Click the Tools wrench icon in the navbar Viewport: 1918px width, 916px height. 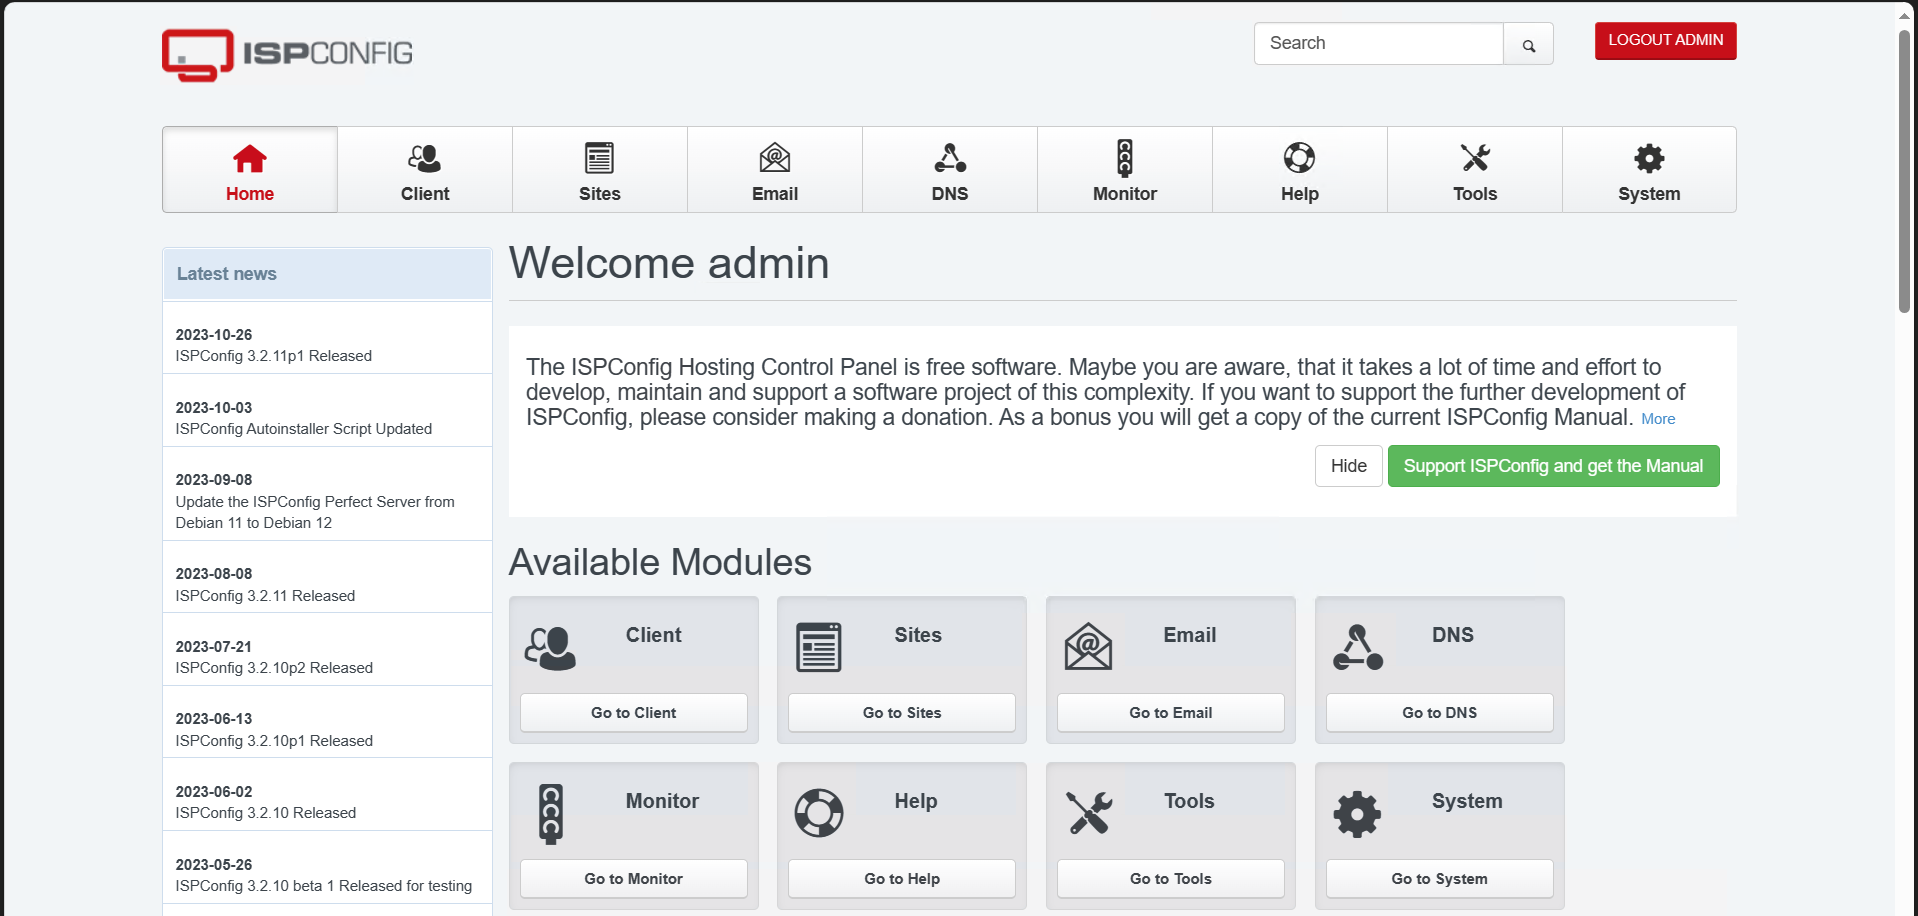(1475, 158)
